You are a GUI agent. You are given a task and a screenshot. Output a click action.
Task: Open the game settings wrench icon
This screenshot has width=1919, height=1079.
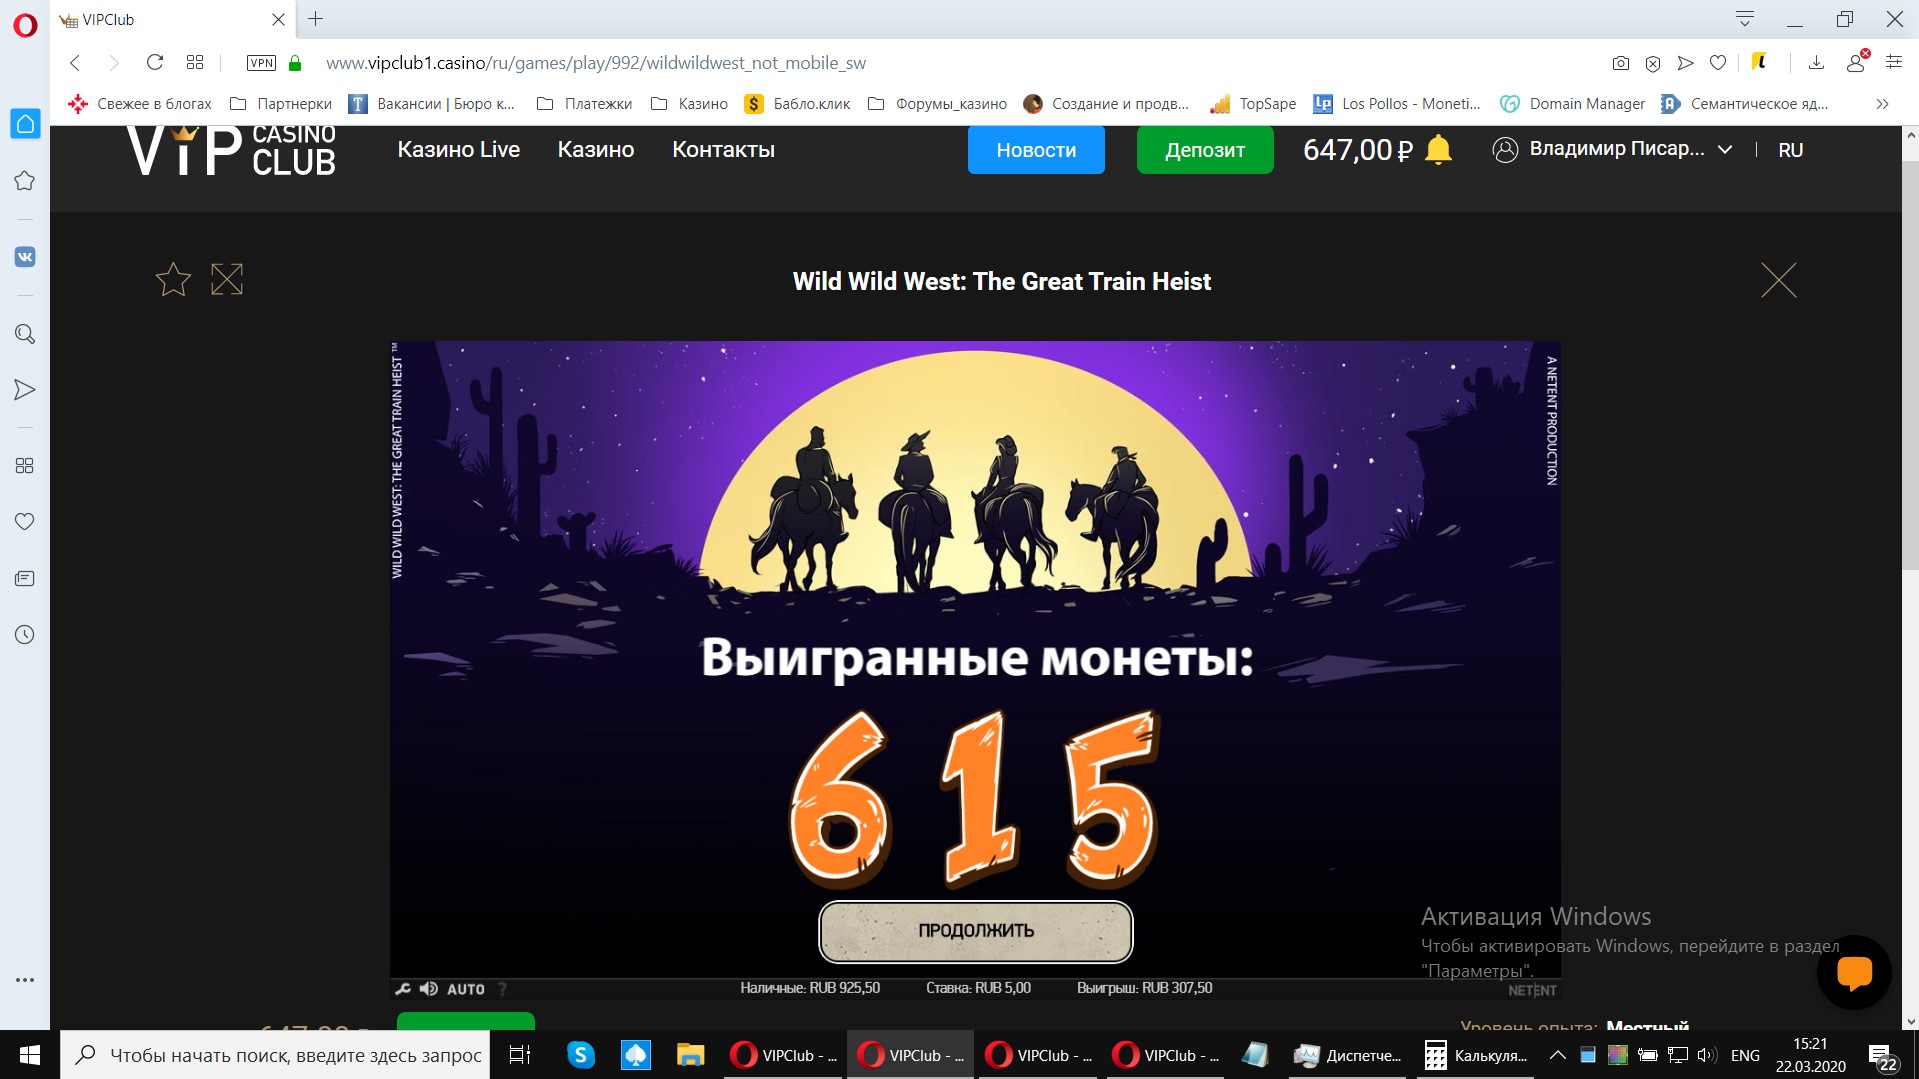pos(403,989)
